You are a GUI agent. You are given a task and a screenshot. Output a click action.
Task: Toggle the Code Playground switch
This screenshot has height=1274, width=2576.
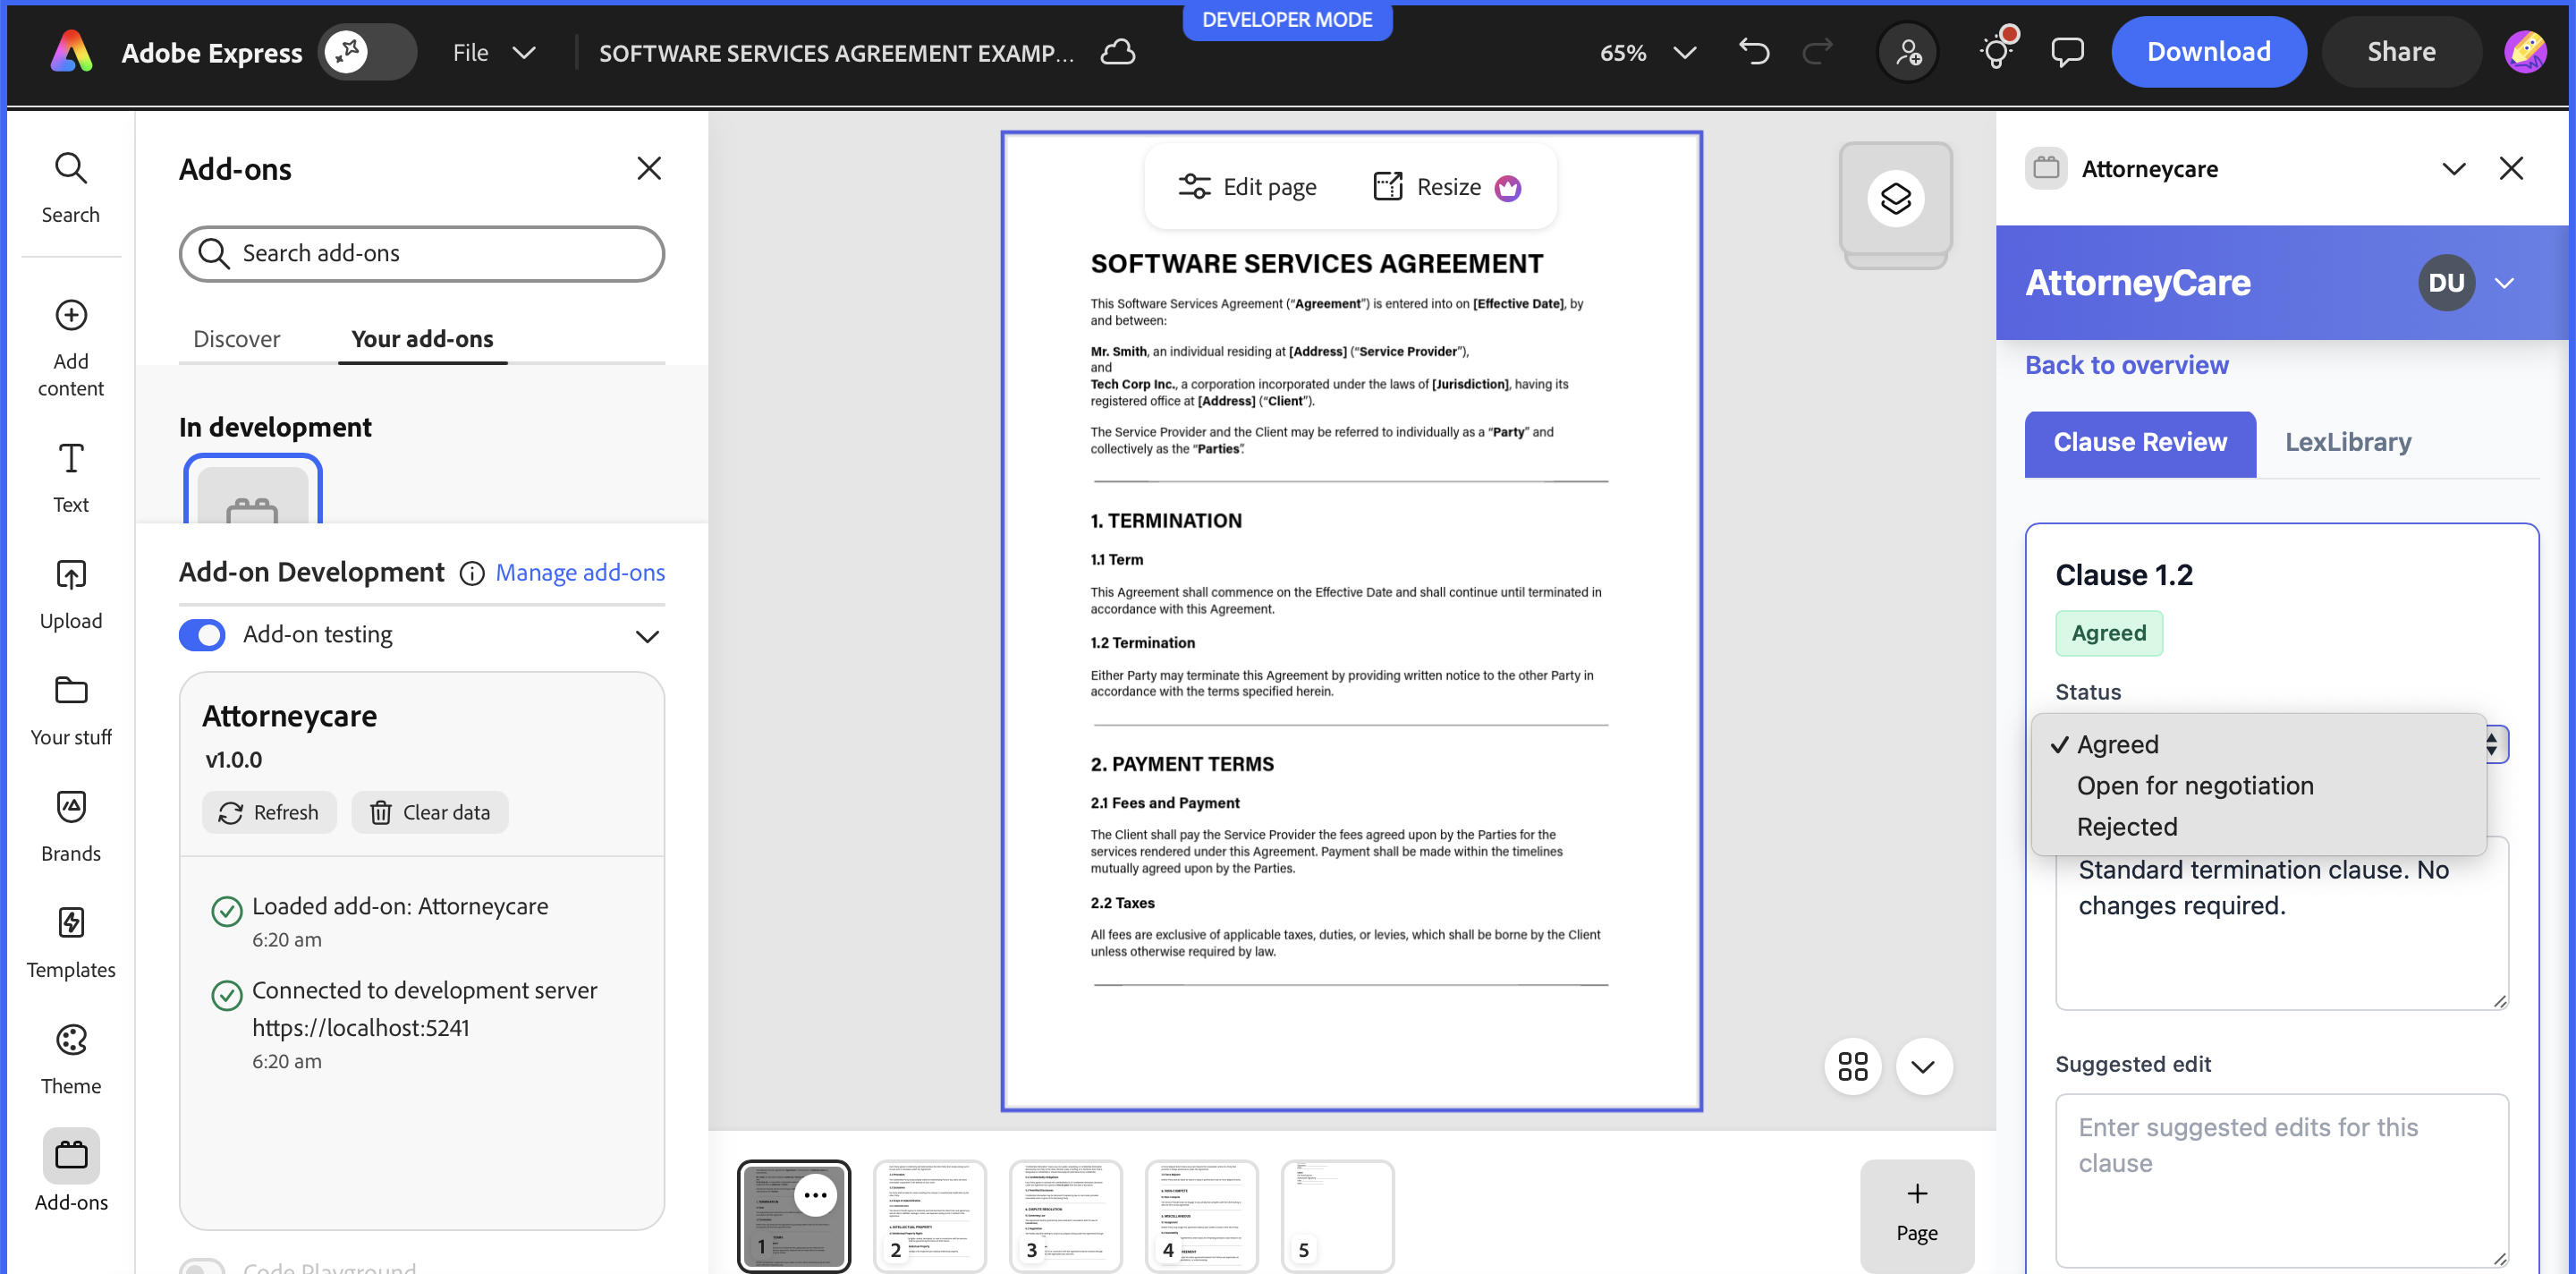coord(202,1268)
